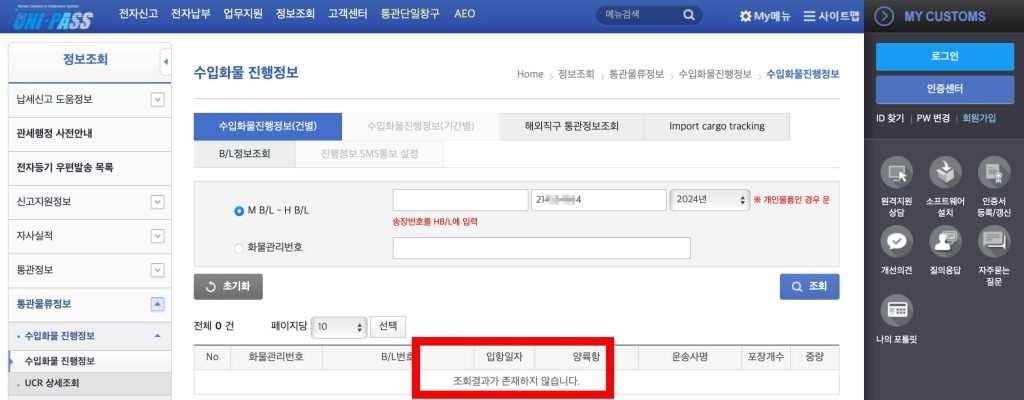Switch to B/L정보조회 tab
This screenshot has width=1024, height=400.
coord(244,154)
